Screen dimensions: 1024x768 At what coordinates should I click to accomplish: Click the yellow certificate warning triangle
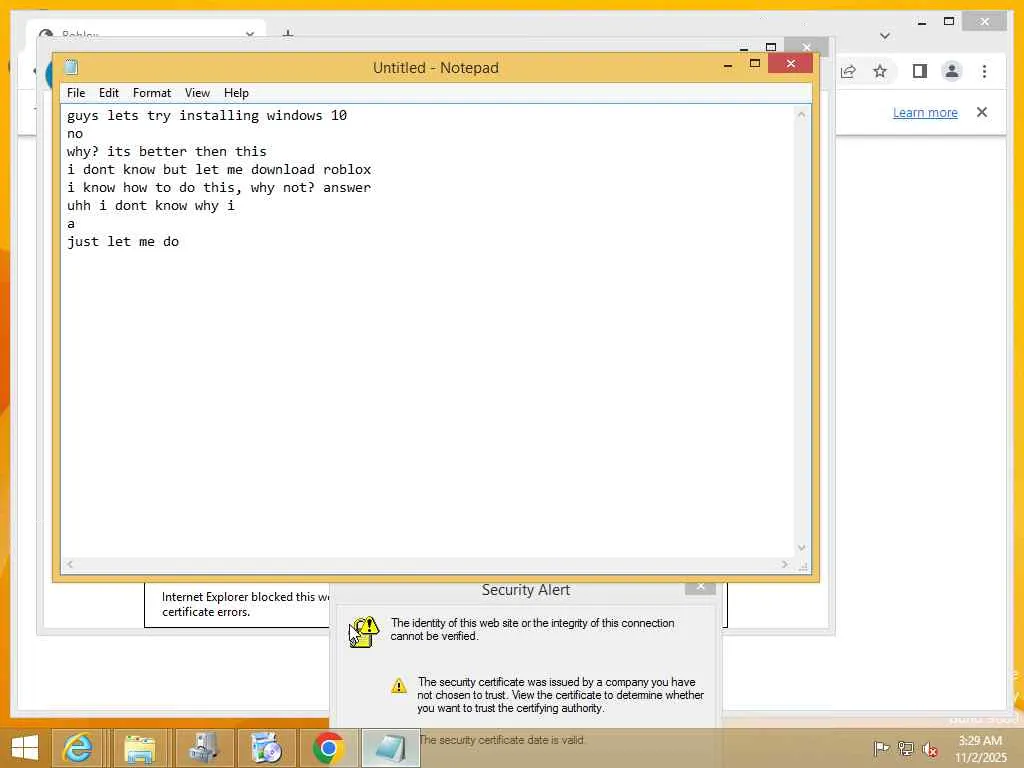click(x=398, y=686)
